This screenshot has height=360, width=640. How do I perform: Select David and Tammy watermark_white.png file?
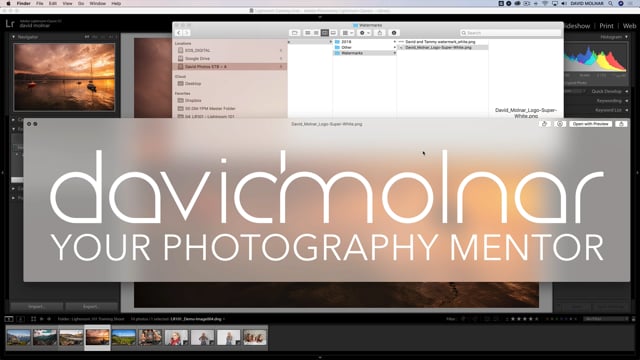pos(440,42)
